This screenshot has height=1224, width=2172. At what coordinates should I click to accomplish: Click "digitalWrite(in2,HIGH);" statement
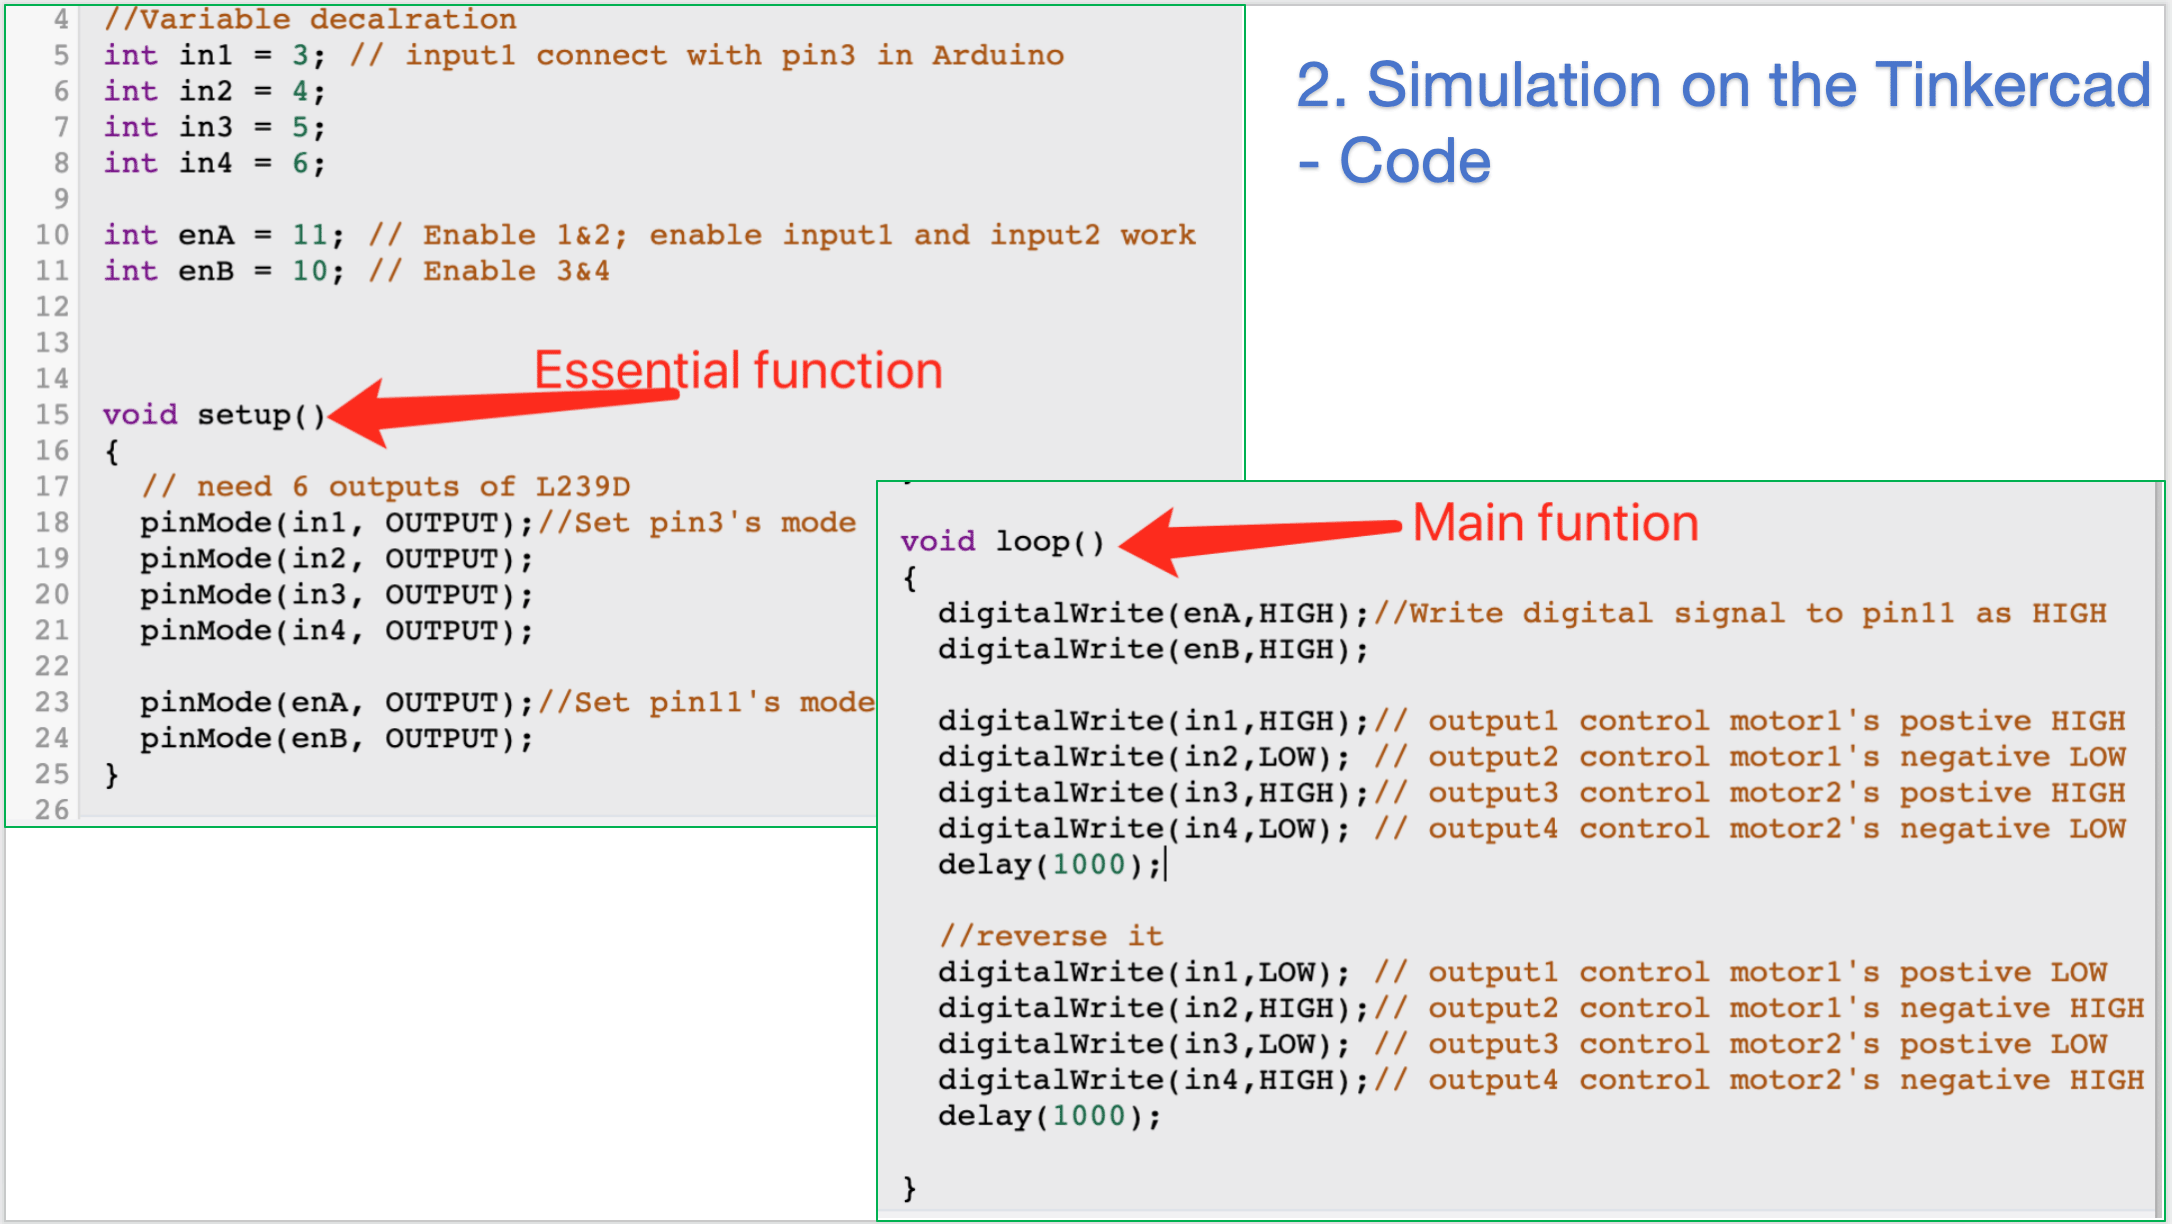[1153, 1009]
